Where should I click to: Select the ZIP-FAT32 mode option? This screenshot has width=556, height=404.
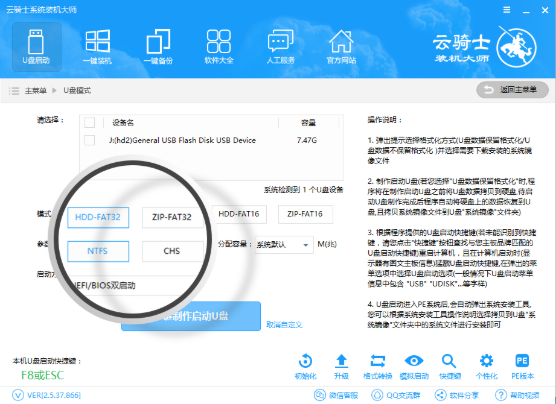click(x=172, y=217)
